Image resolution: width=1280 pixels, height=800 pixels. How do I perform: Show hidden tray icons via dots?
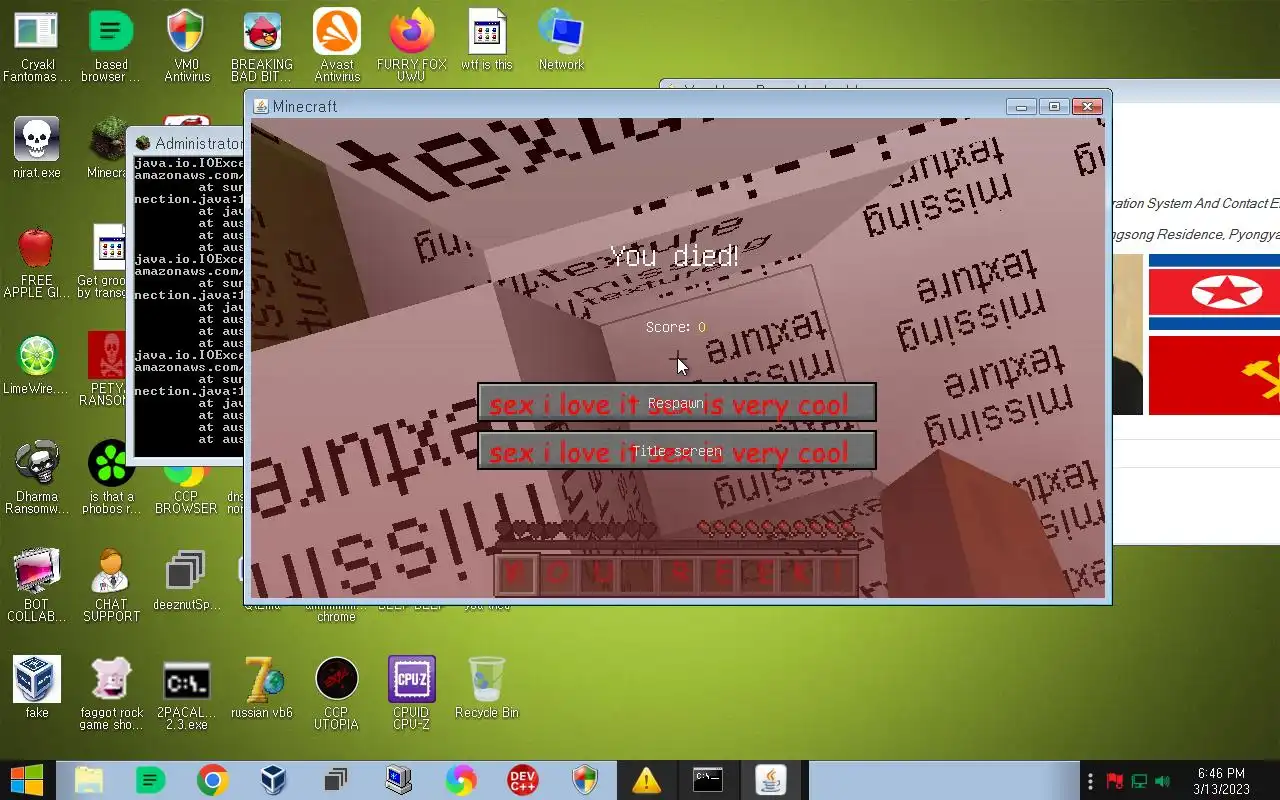(1090, 781)
